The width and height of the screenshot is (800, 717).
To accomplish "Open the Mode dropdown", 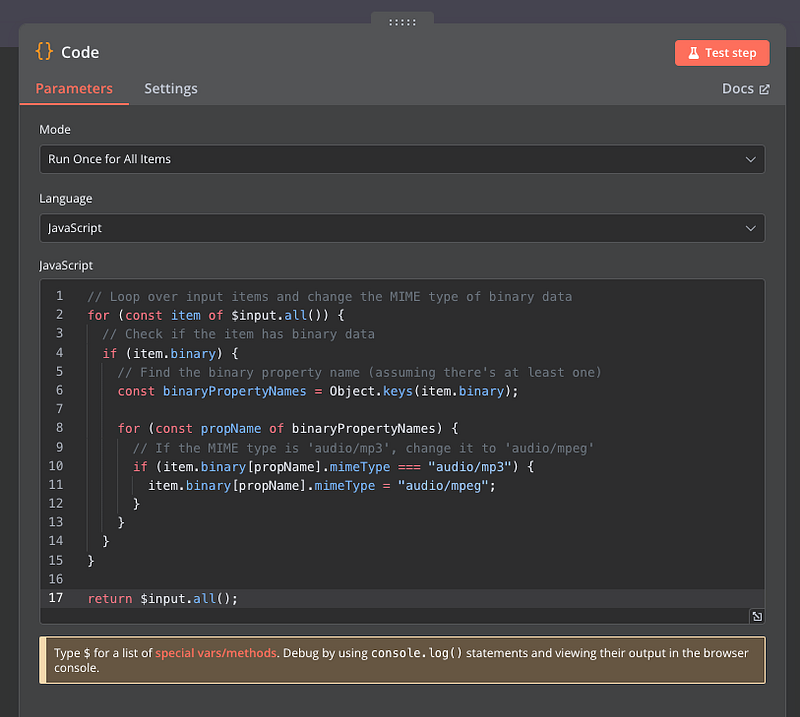I will [x=402, y=159].
